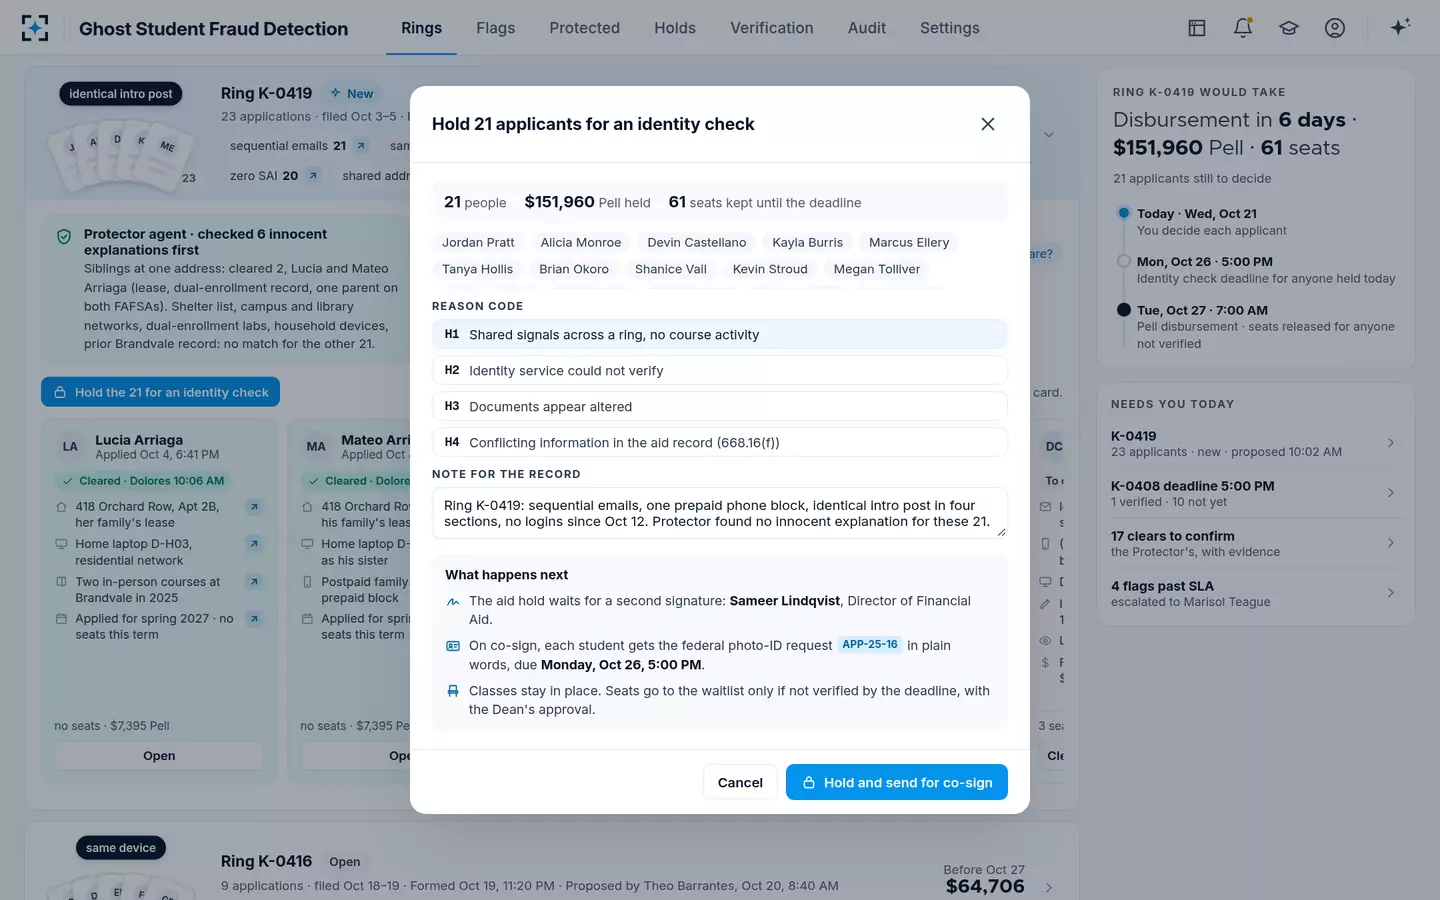Close the identity check hold dialog
This screenshot has width=1440, height=900.
988,124
